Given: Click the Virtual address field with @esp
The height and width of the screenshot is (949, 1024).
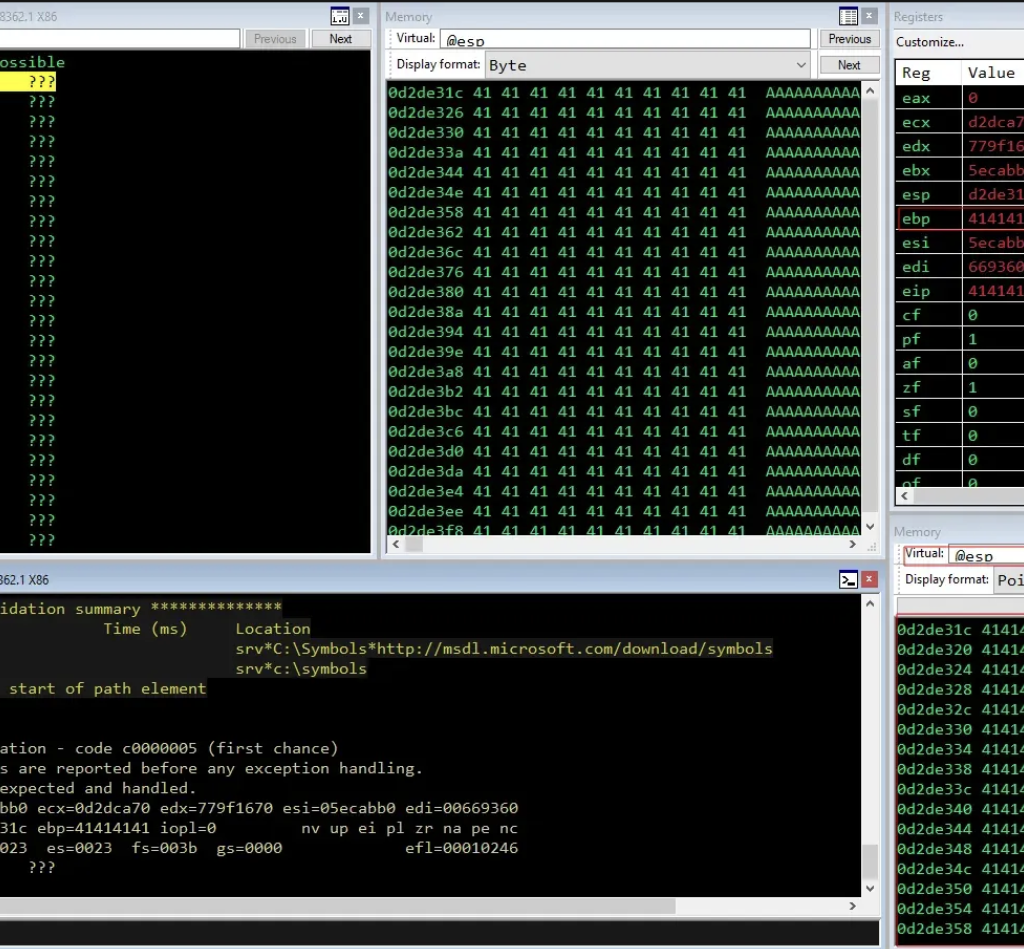Looking at the screenshot, I should pos(625,39).
